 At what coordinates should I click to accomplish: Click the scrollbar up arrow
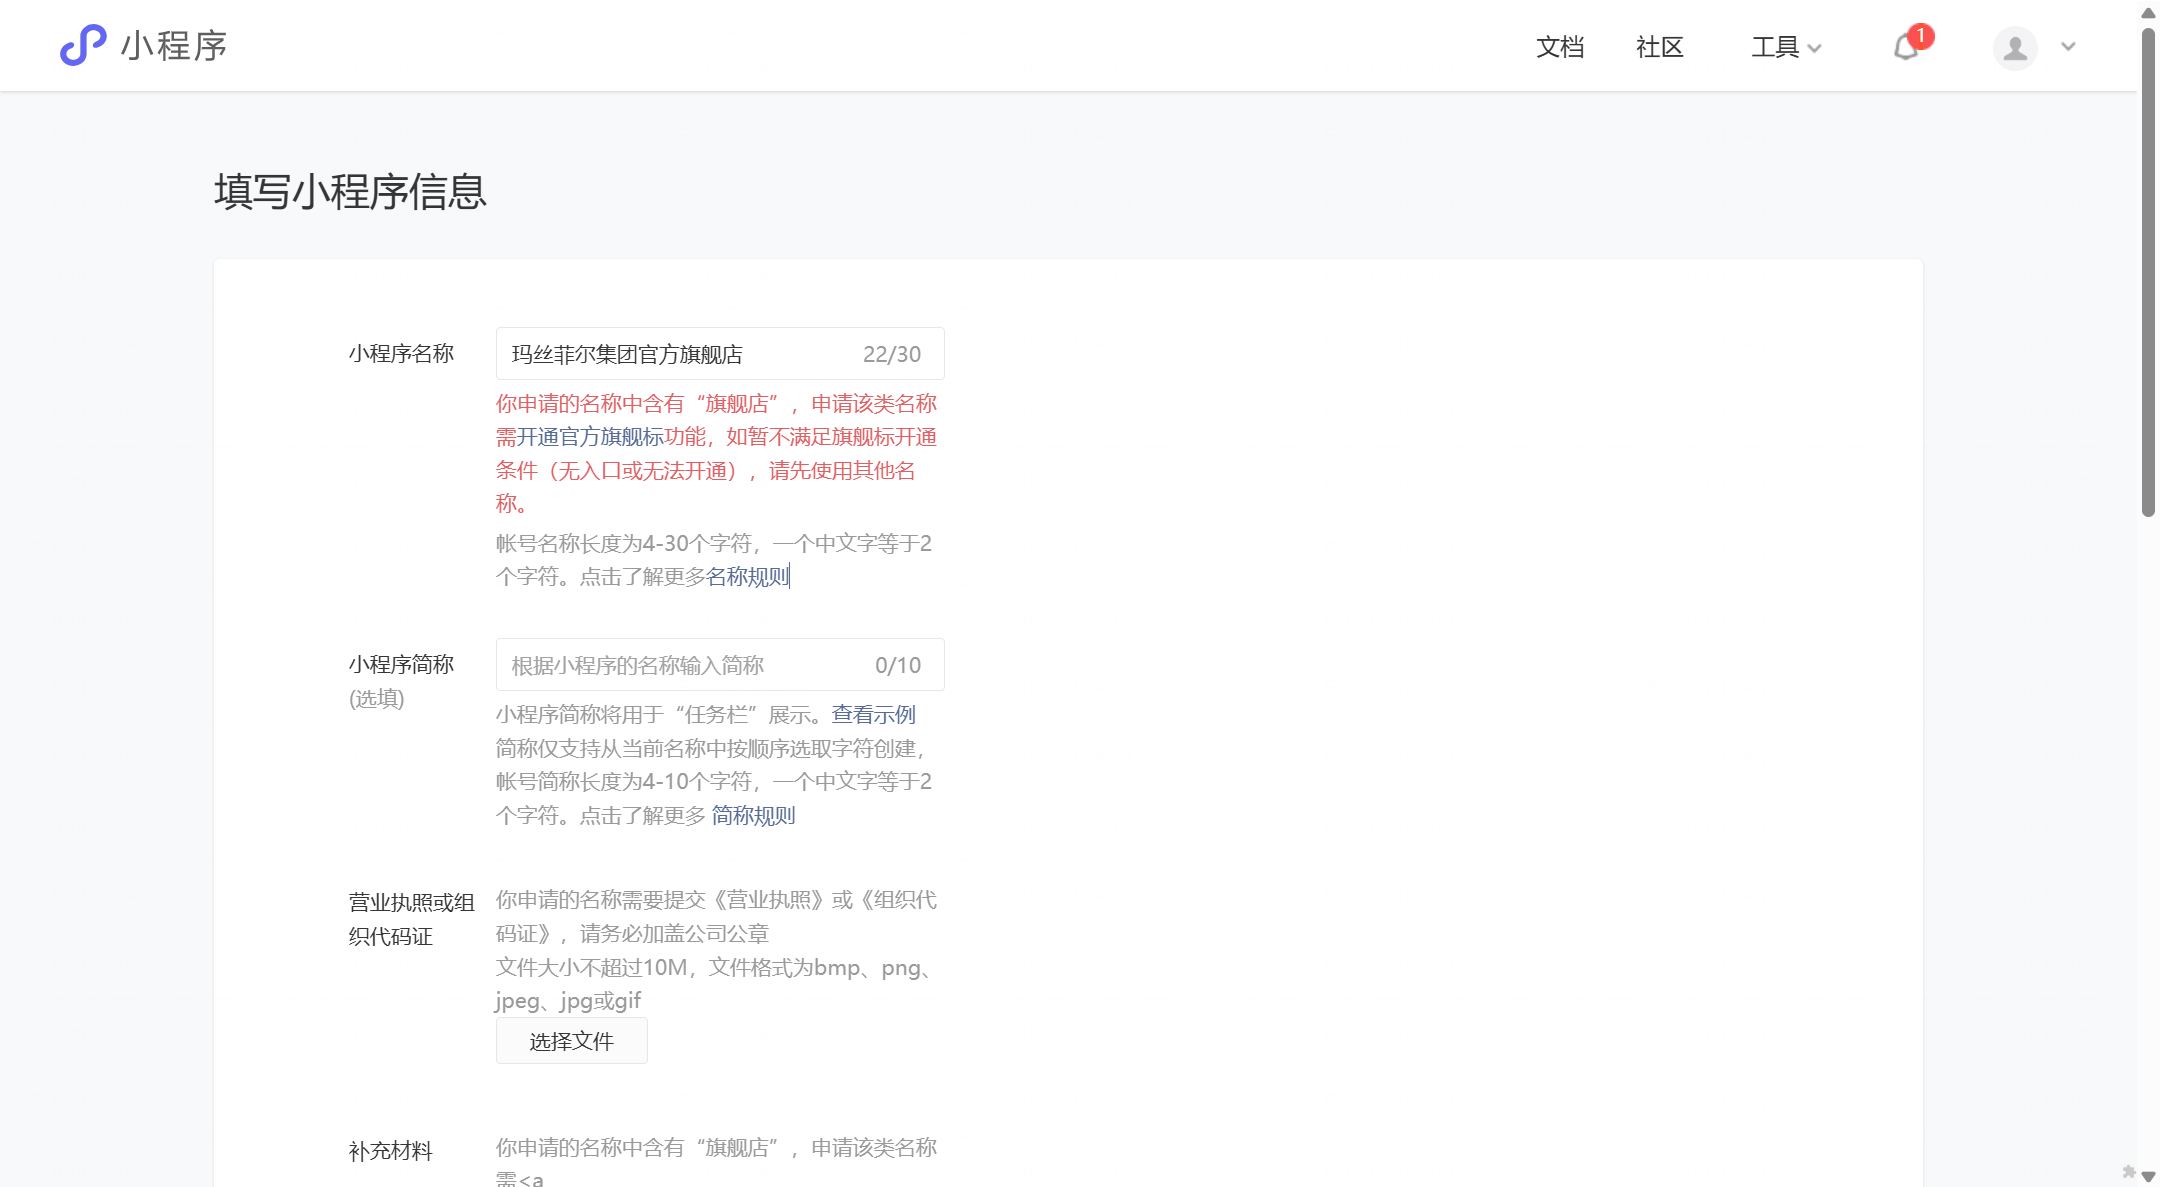2148,12
